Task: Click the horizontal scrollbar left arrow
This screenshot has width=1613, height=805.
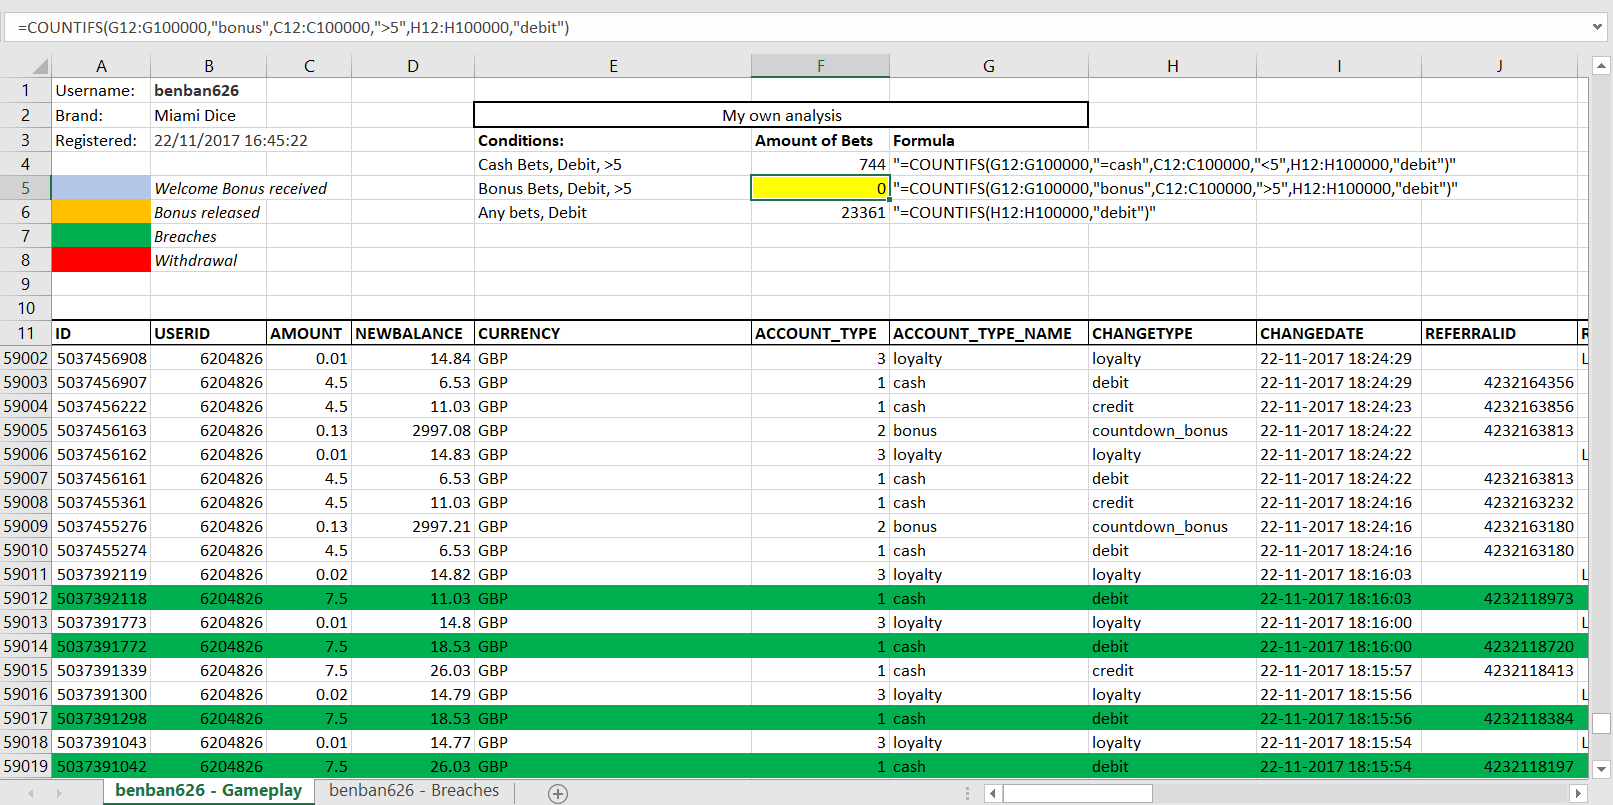Action: click(992, 793)
